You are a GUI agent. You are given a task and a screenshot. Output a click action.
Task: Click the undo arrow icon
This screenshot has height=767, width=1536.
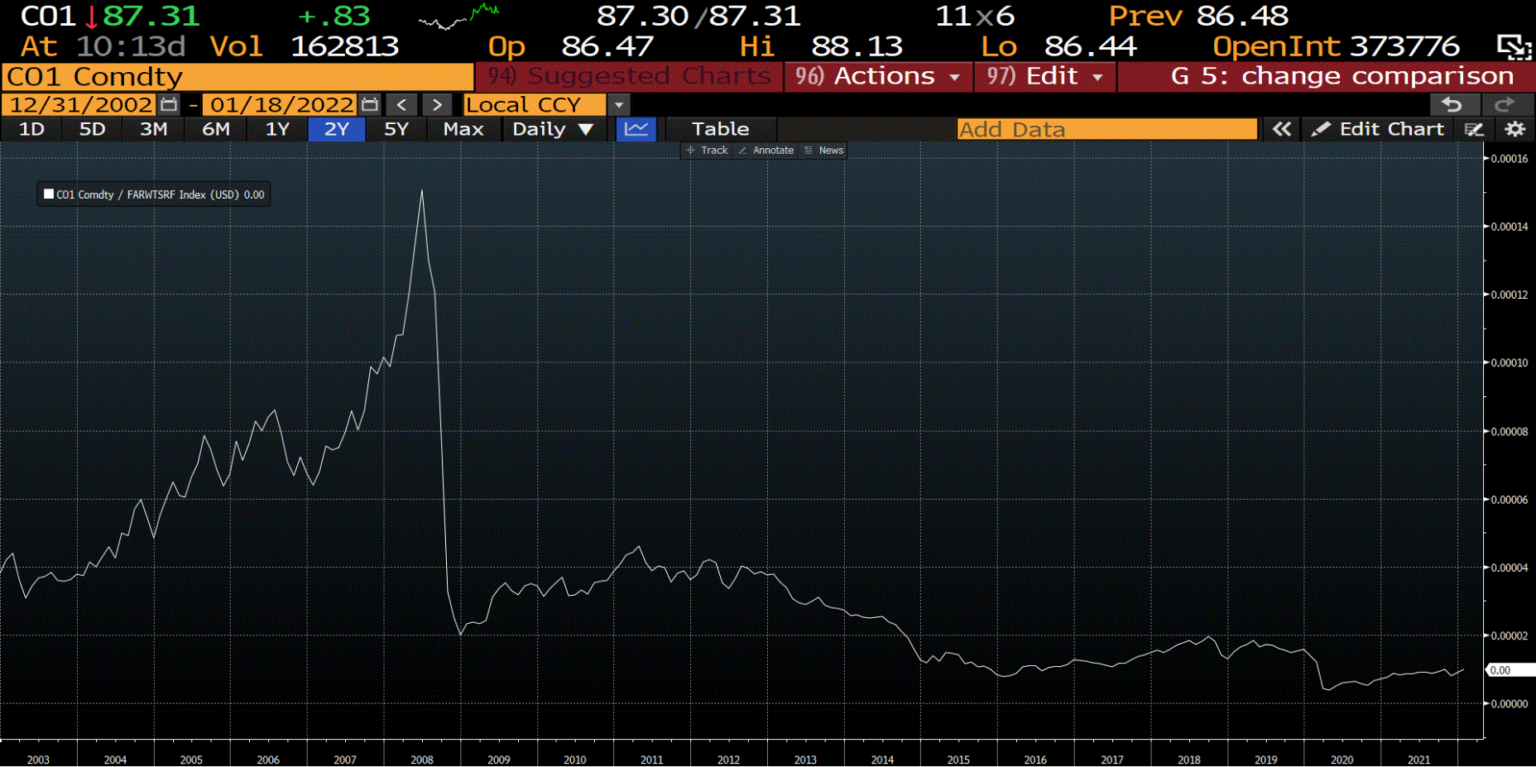[1452, 104]
